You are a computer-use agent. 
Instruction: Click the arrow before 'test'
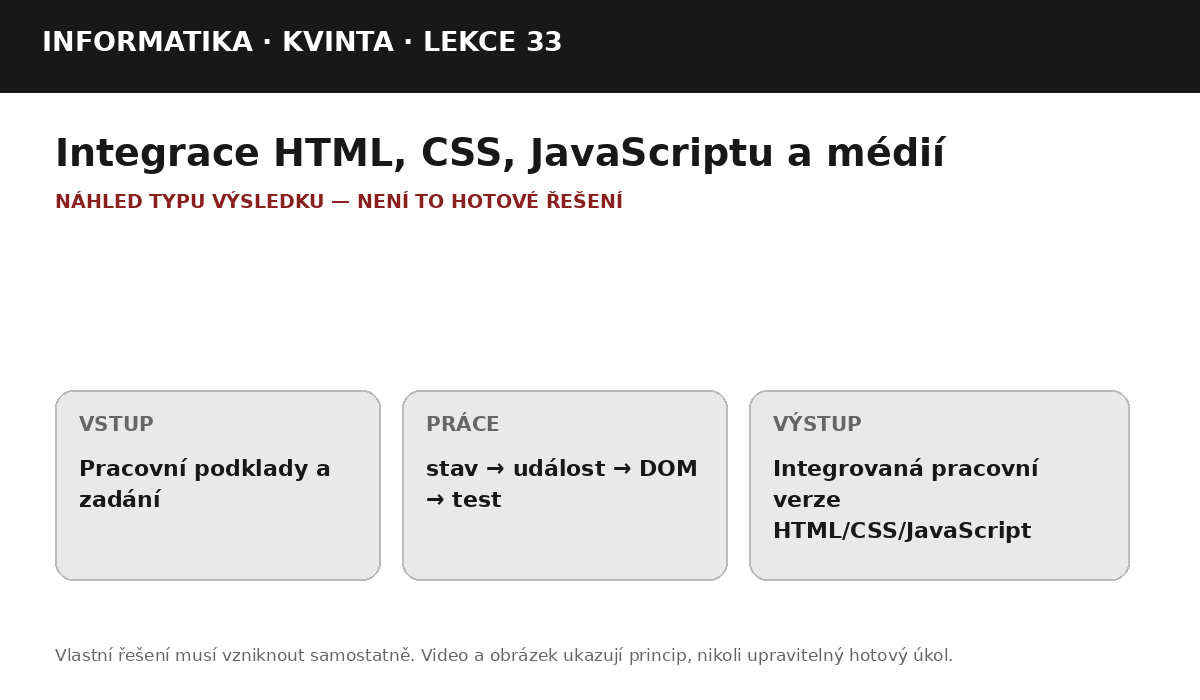435,500
